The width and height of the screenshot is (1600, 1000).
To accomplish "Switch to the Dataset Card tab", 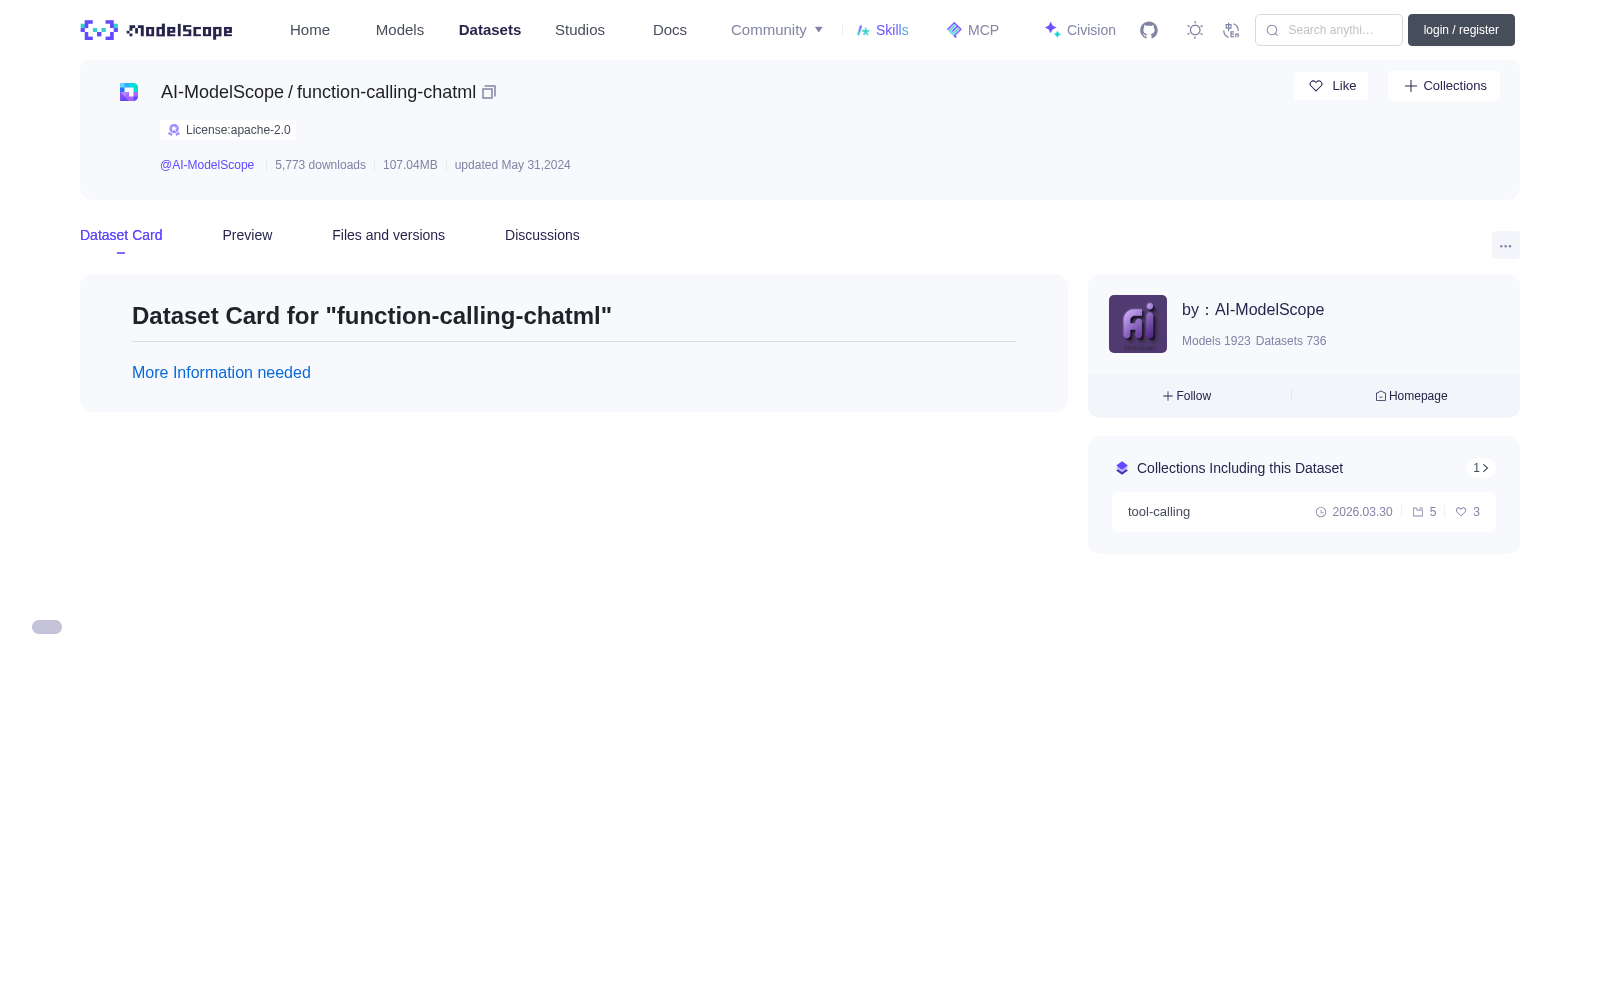I will coord(121,235).
